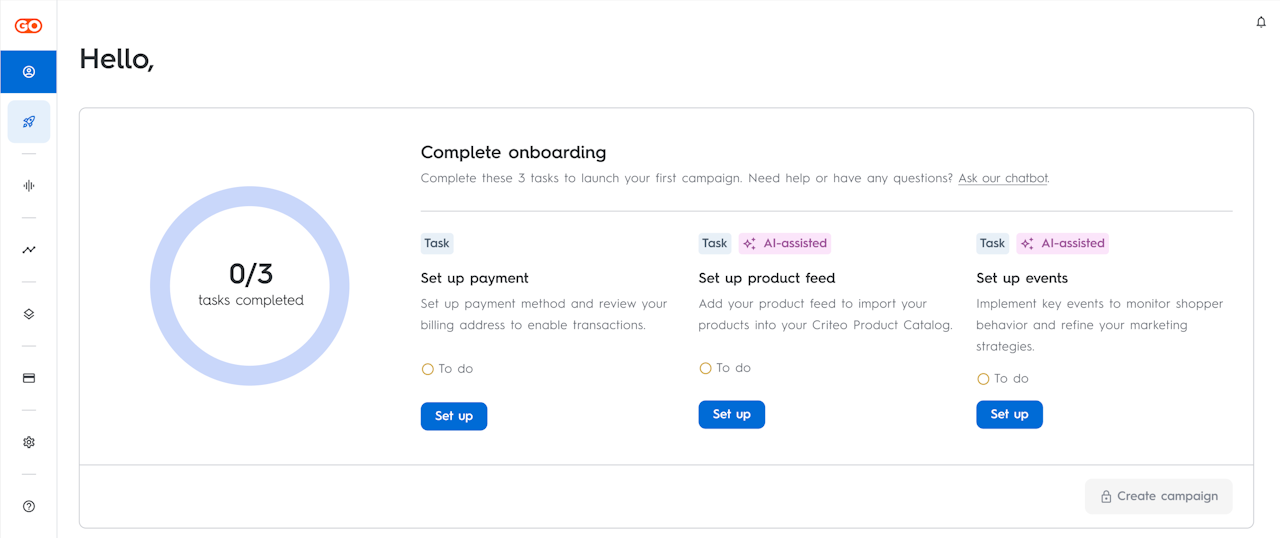Open the trend line analytics icon
Viewport: 1280px width, 538px height.
click(29, 250)
